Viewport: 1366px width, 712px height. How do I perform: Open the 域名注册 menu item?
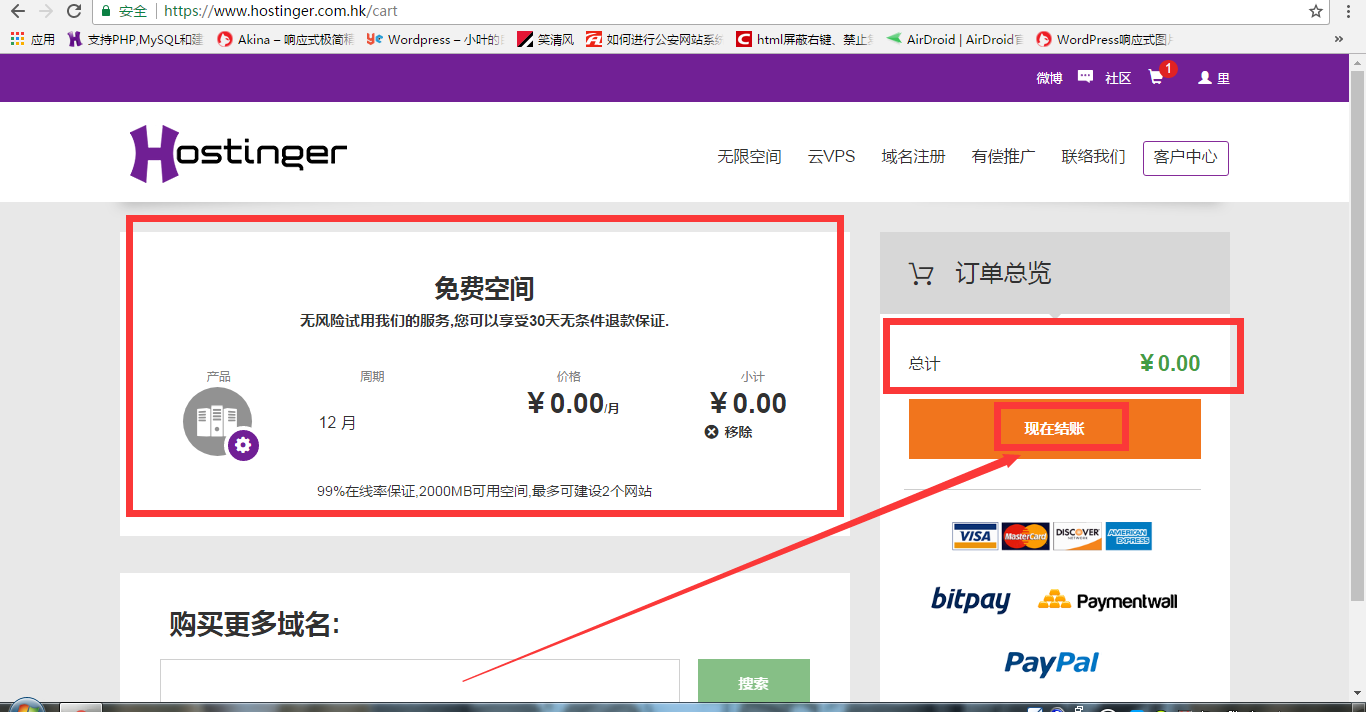pyautogui.click(x=912, y=156)
